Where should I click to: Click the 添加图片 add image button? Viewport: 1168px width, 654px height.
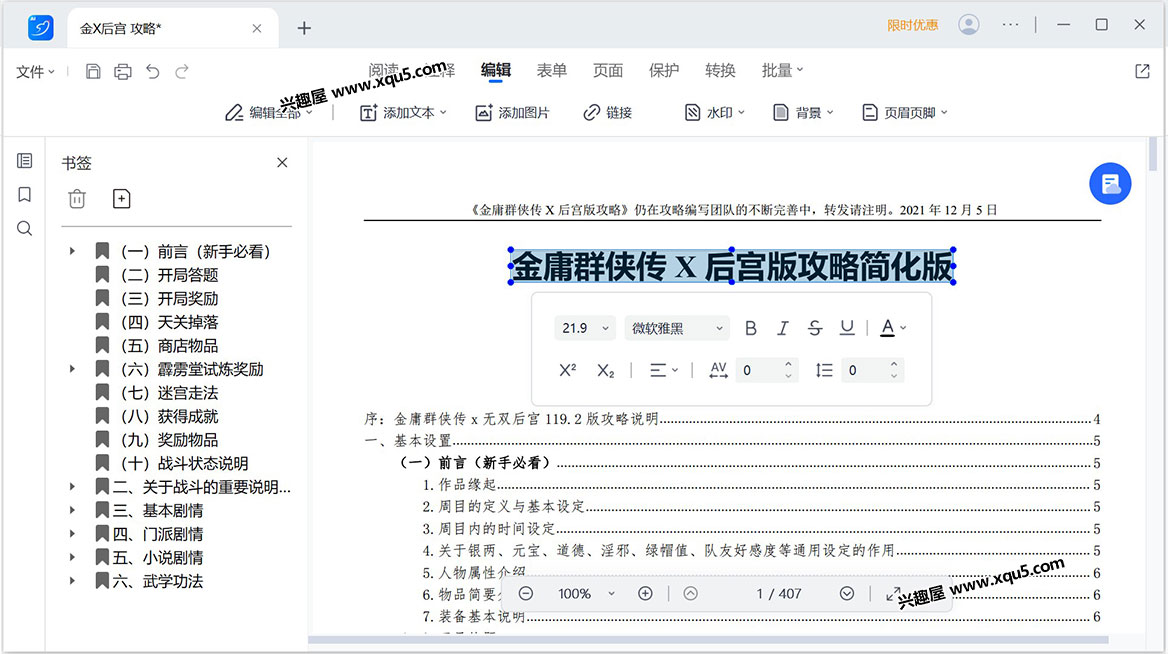coord(512,112)
